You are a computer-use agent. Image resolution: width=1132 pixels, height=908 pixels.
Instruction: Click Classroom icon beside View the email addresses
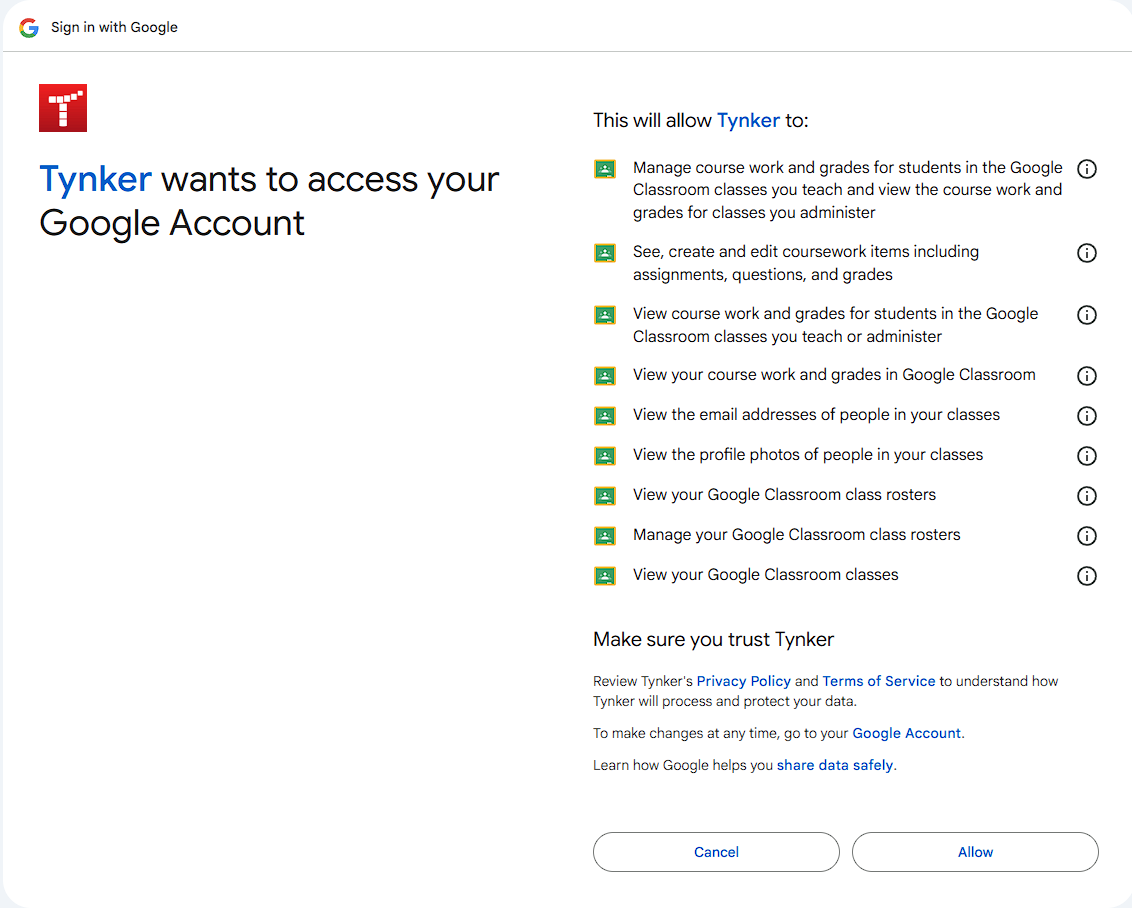(605, 416)
